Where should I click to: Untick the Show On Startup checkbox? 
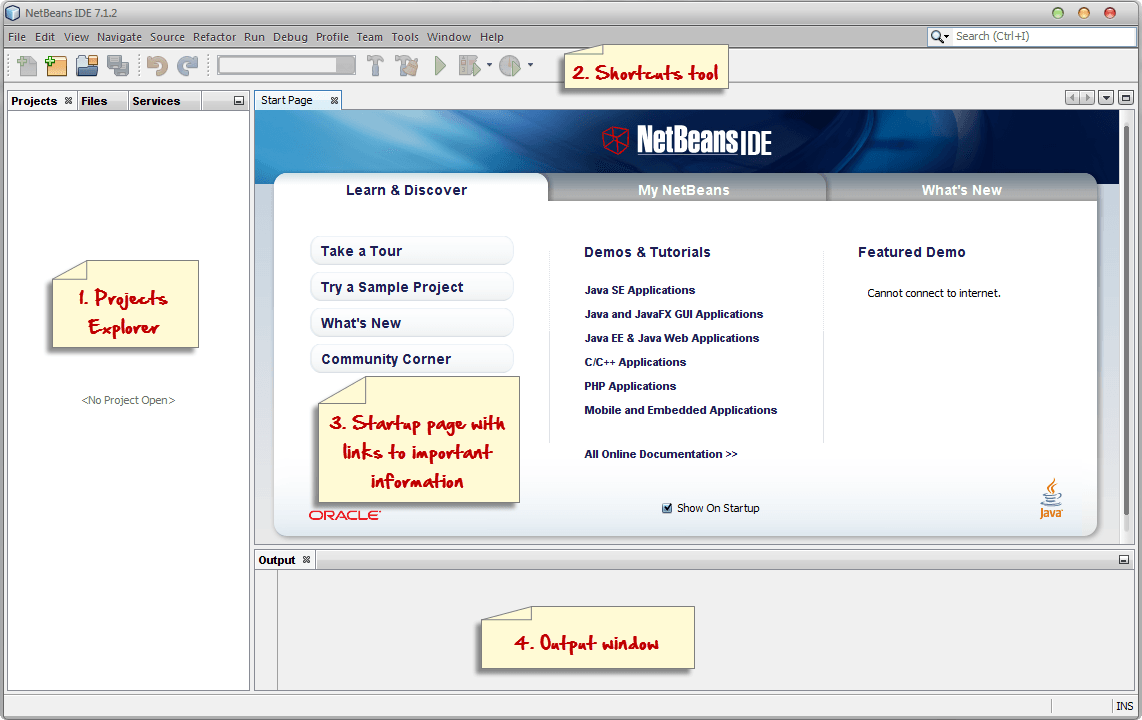[667, 508]
